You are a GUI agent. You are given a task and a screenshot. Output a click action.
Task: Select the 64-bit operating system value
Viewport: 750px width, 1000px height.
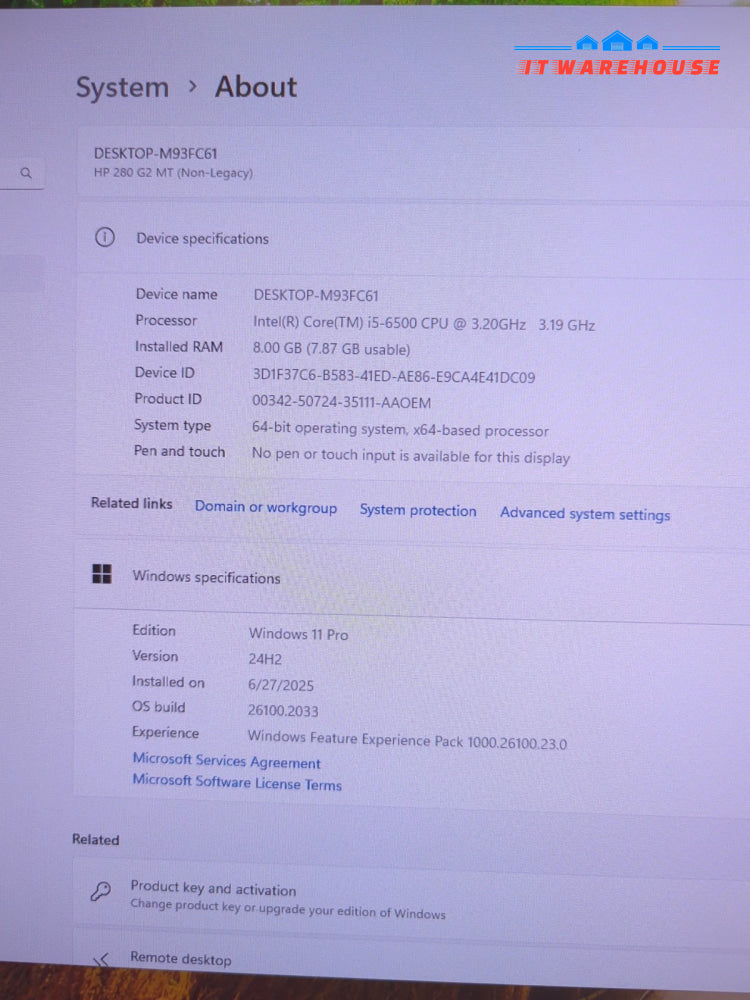pyautogui.click(x=400, y=430)
